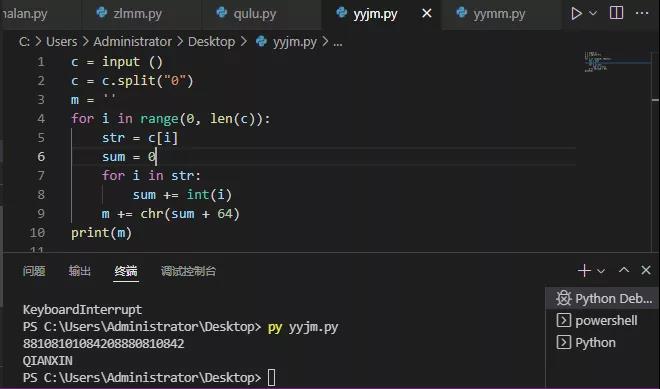
Task: Click line number 1 in gutter
Action: click(x=41, y=62)
